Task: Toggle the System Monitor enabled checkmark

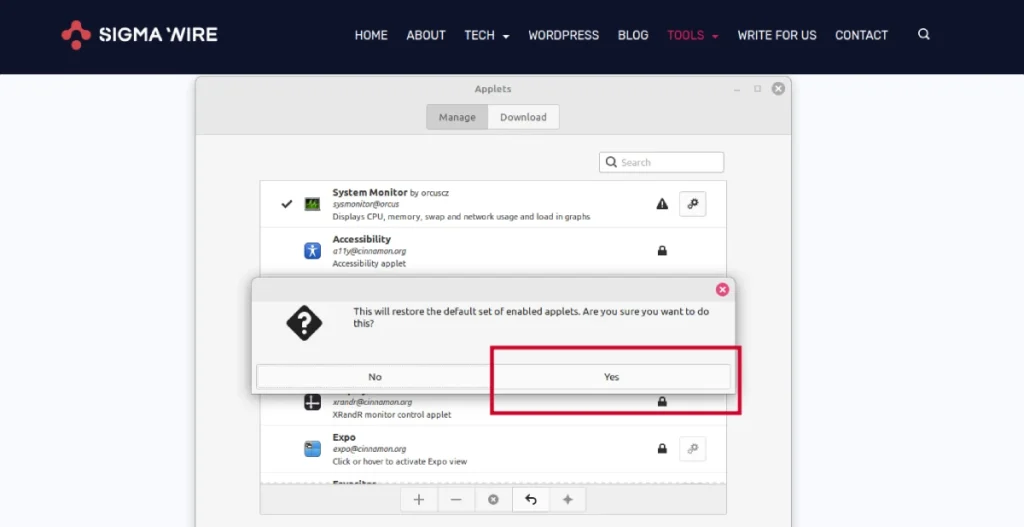Action: pos(287,204)
